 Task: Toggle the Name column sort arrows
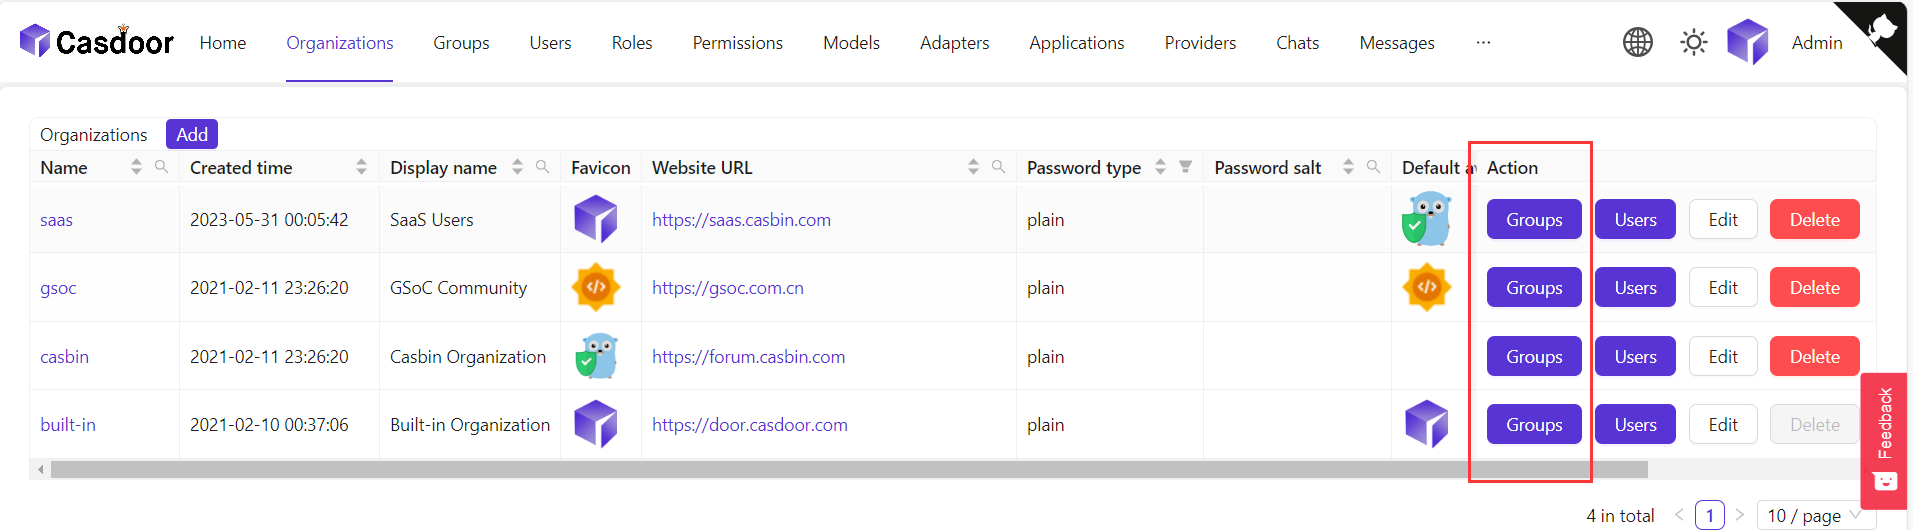tap(136, 167)
